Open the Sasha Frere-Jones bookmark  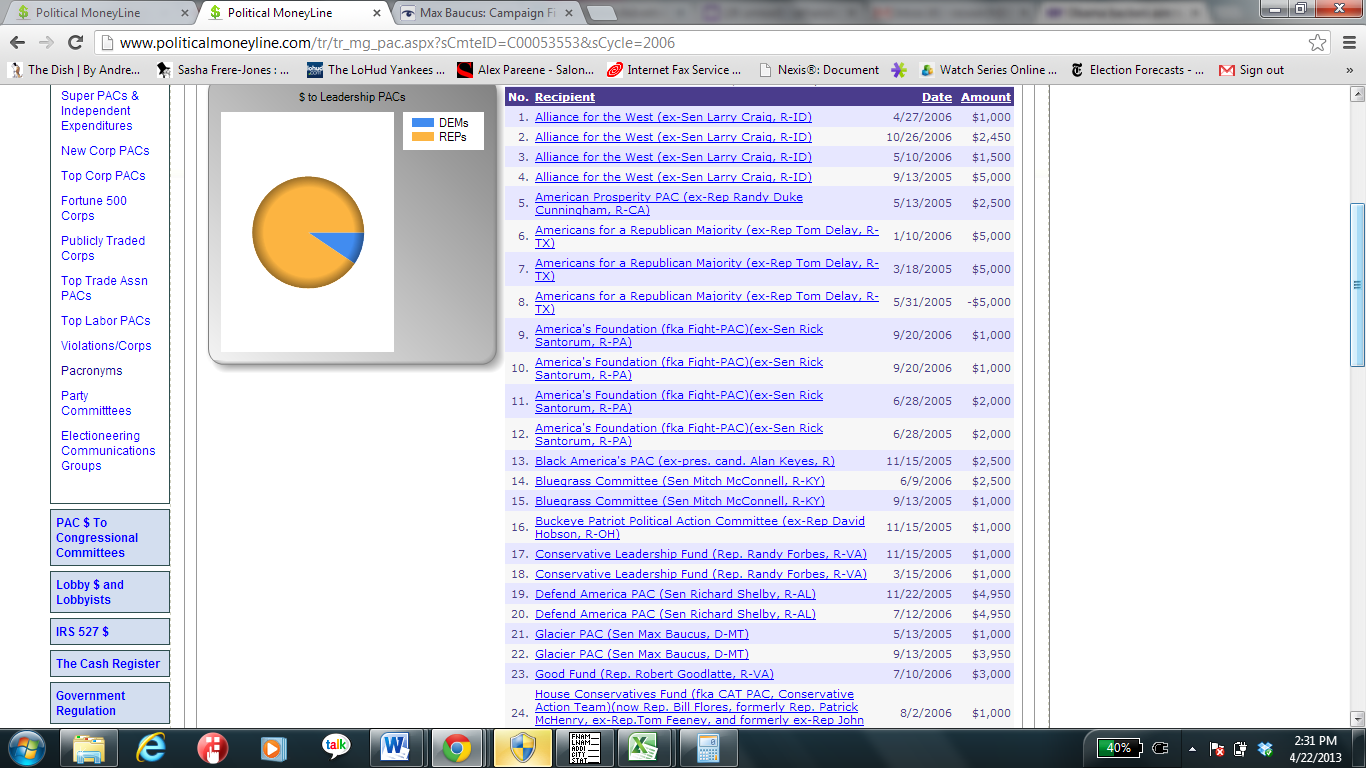pyautogui.click(x=223, y=70)
